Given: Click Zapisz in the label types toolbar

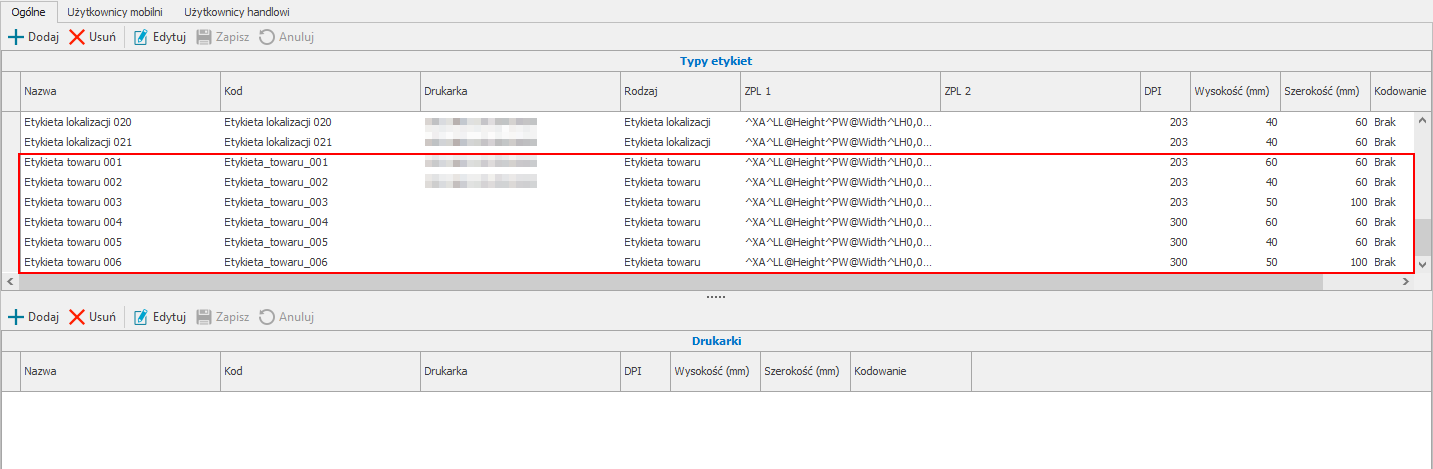Looking at the screenshot, I should pos(222,37).
